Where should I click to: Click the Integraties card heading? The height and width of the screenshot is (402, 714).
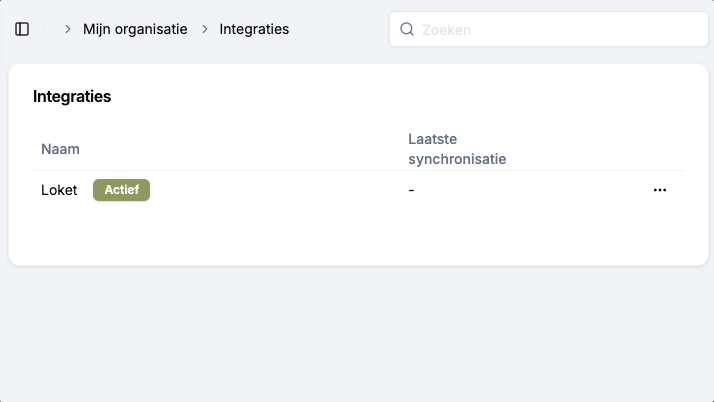[72, 97]
